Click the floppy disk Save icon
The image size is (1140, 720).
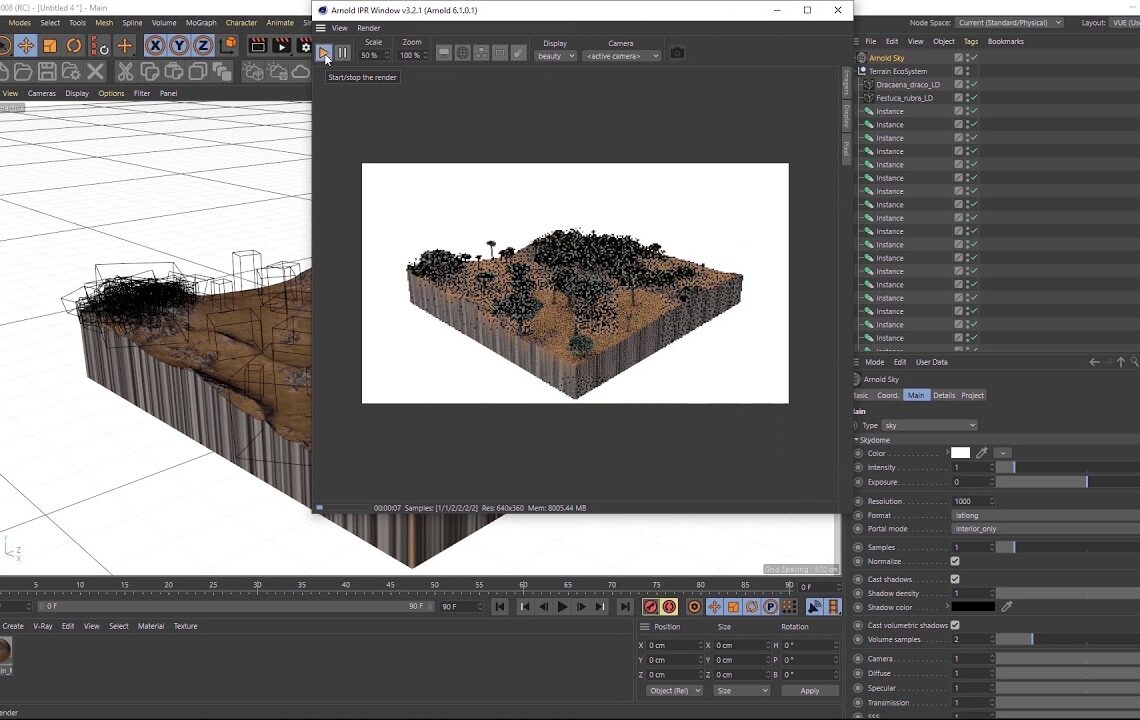pos(46,72)
